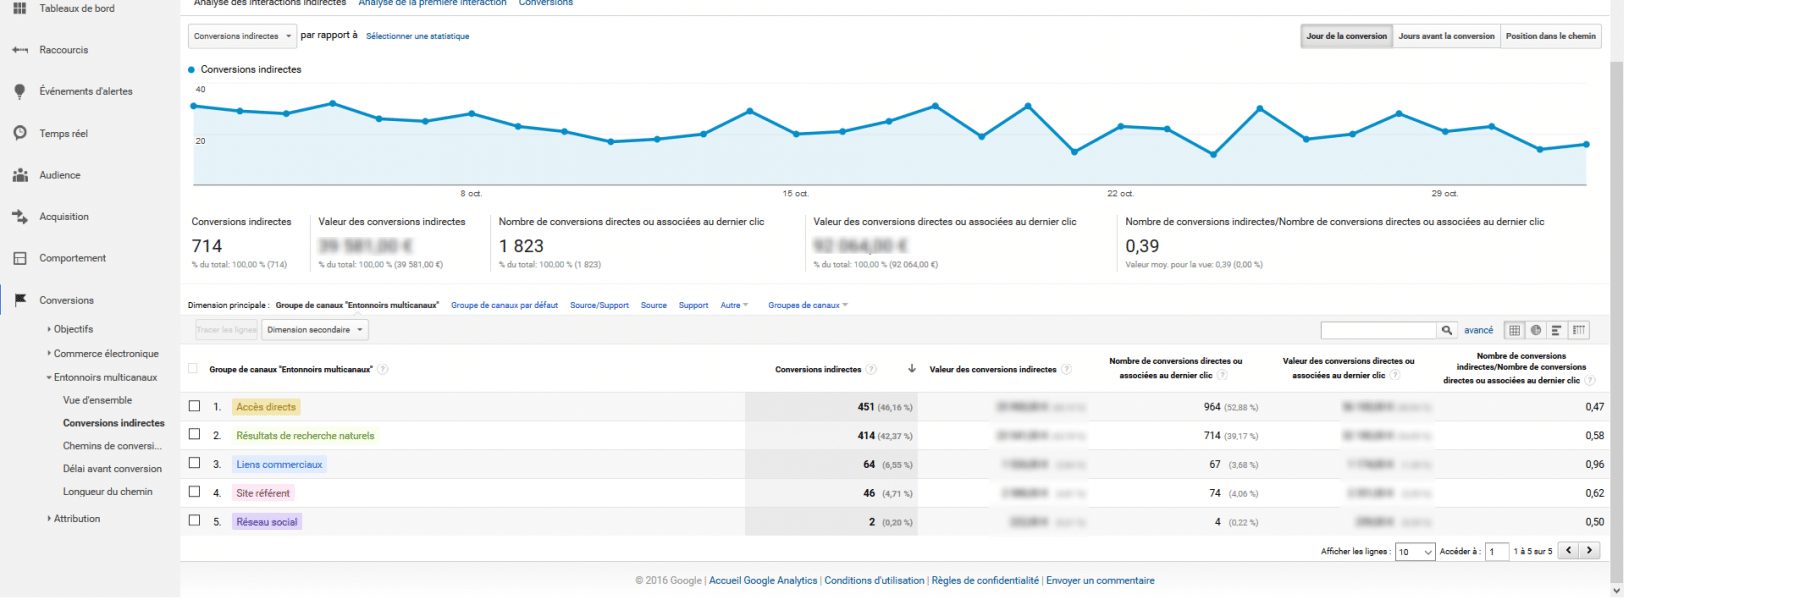The width and height of the screenshot is (1800, 616).
Task: Switch to pie chart percentage view
Action: 1535,330
